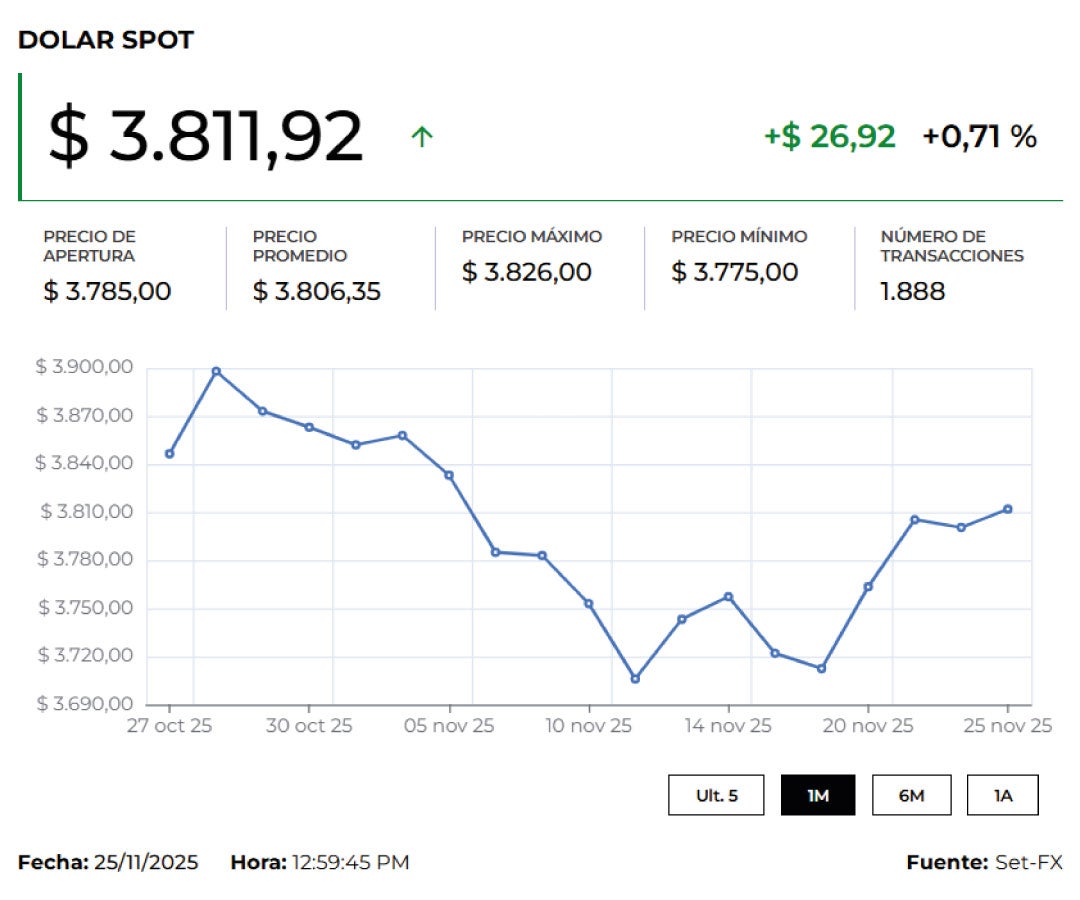The width and height of the screenshot is (1080, 900).
Task: Switch chart to 1M range
Action: click(x=817, y=795)
